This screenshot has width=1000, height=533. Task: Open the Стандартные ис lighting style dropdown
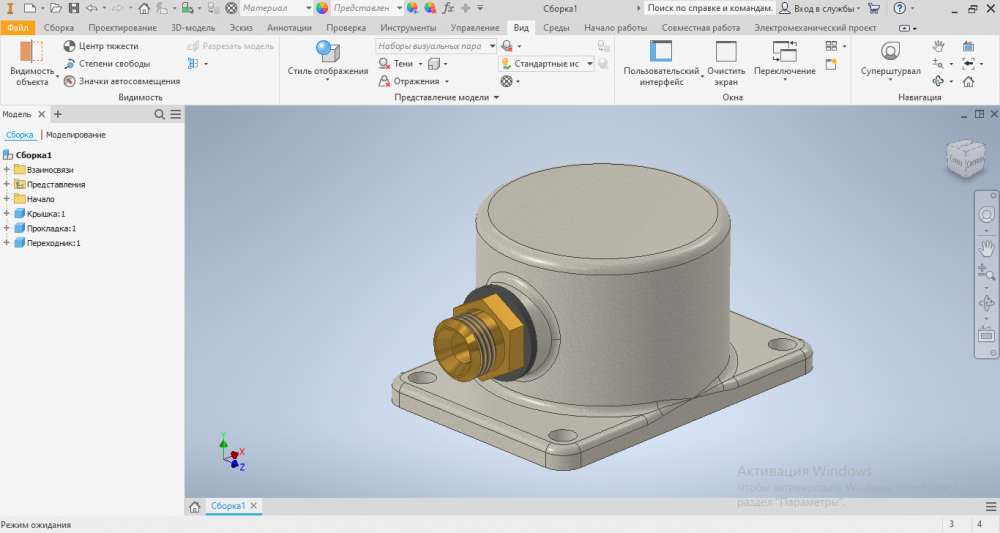(589, 63)
